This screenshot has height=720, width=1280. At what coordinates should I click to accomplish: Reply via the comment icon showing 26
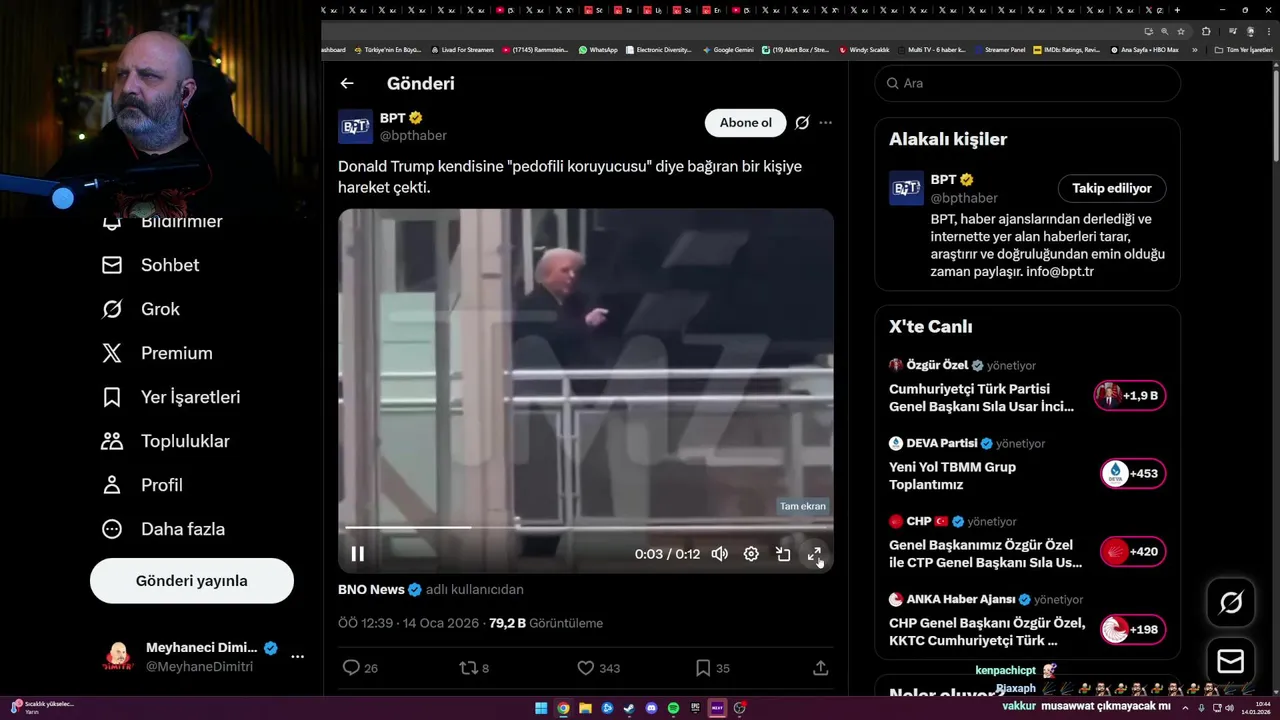[360, 668]
